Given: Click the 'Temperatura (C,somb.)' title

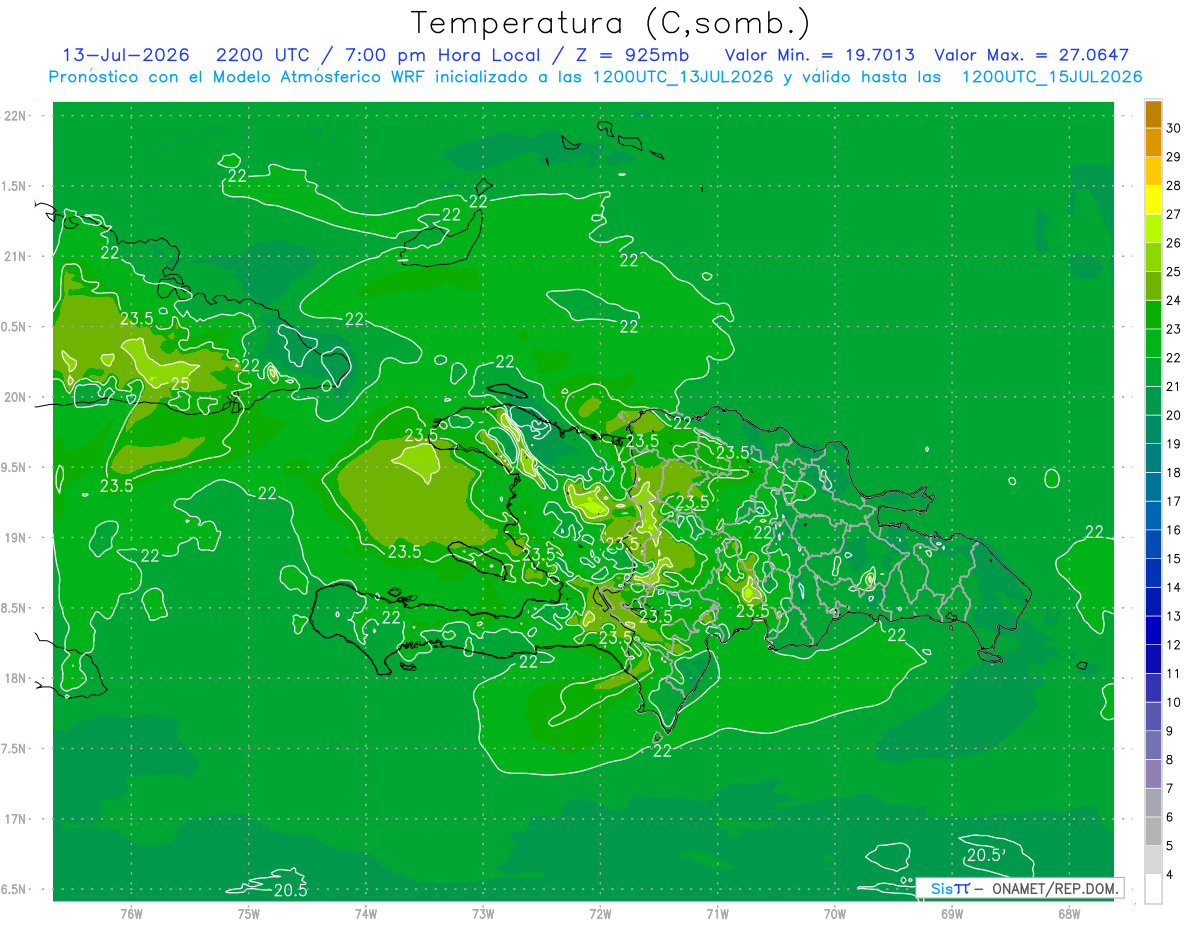Looking at the screenshot, I should 611,22.
